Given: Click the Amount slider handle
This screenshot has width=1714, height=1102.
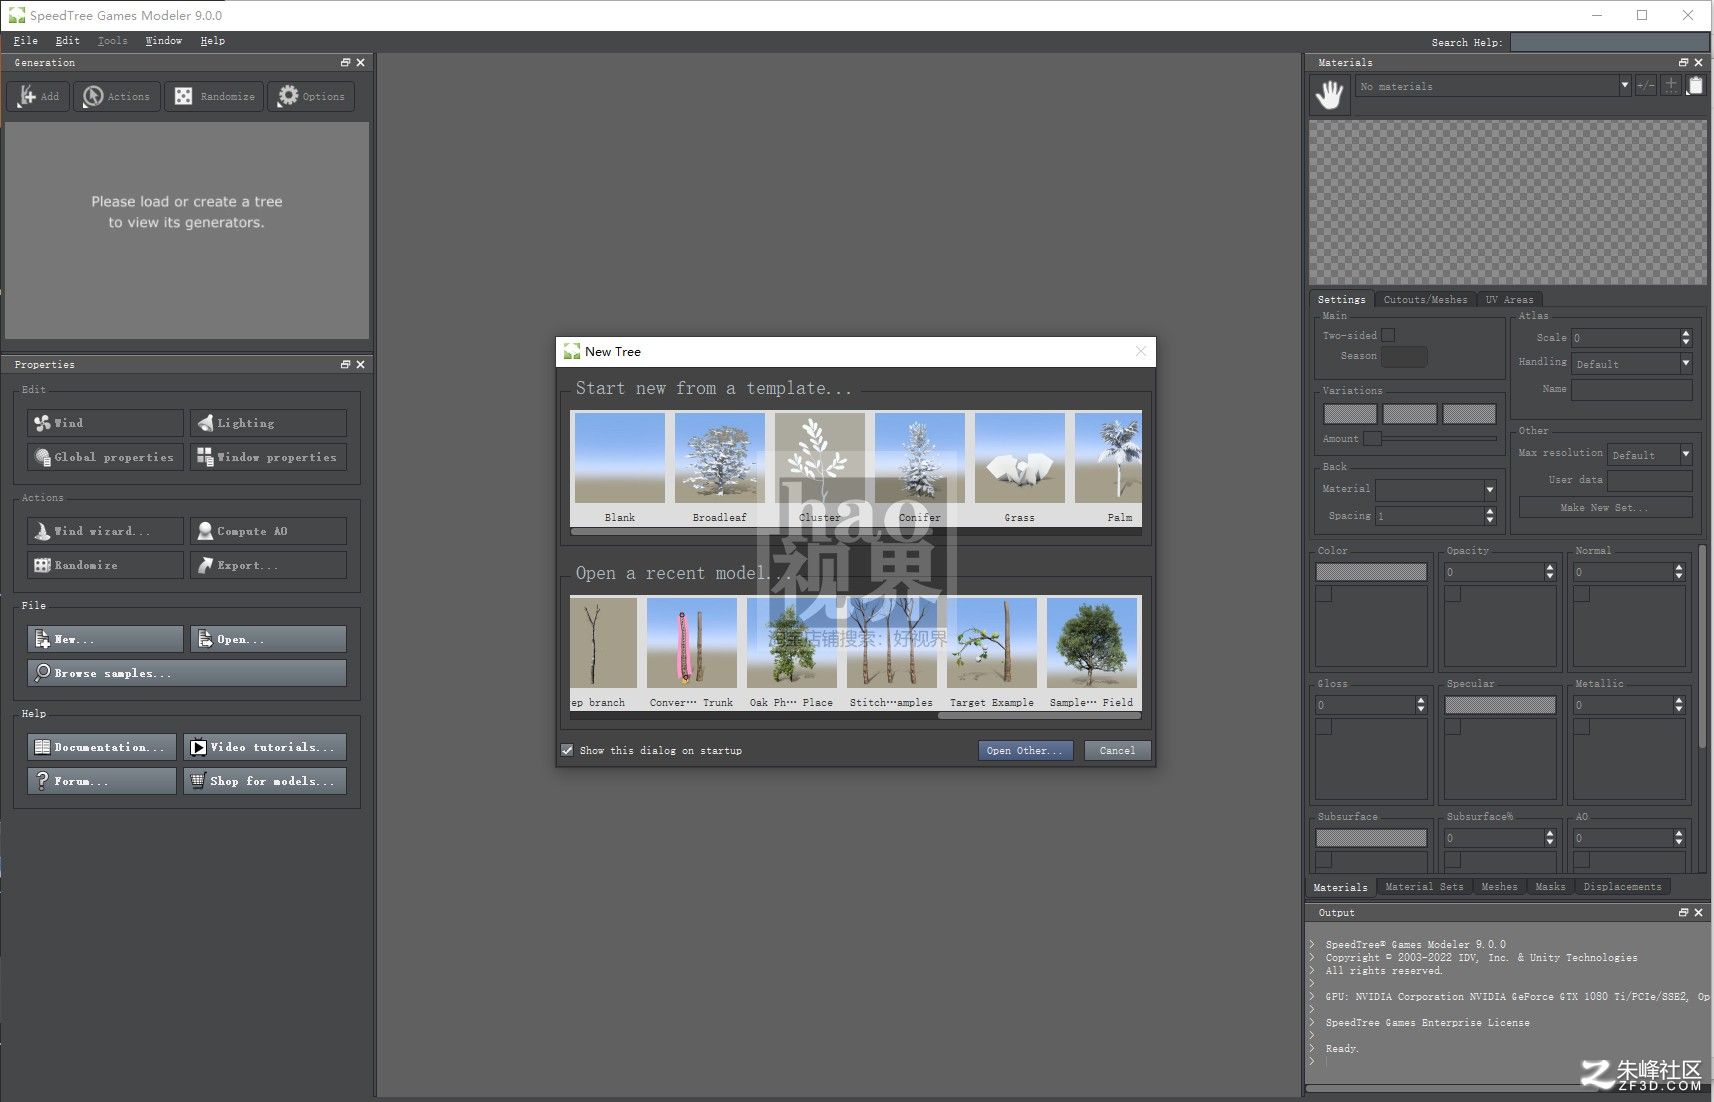Looking at the screenshot, I should point(1373,438).
